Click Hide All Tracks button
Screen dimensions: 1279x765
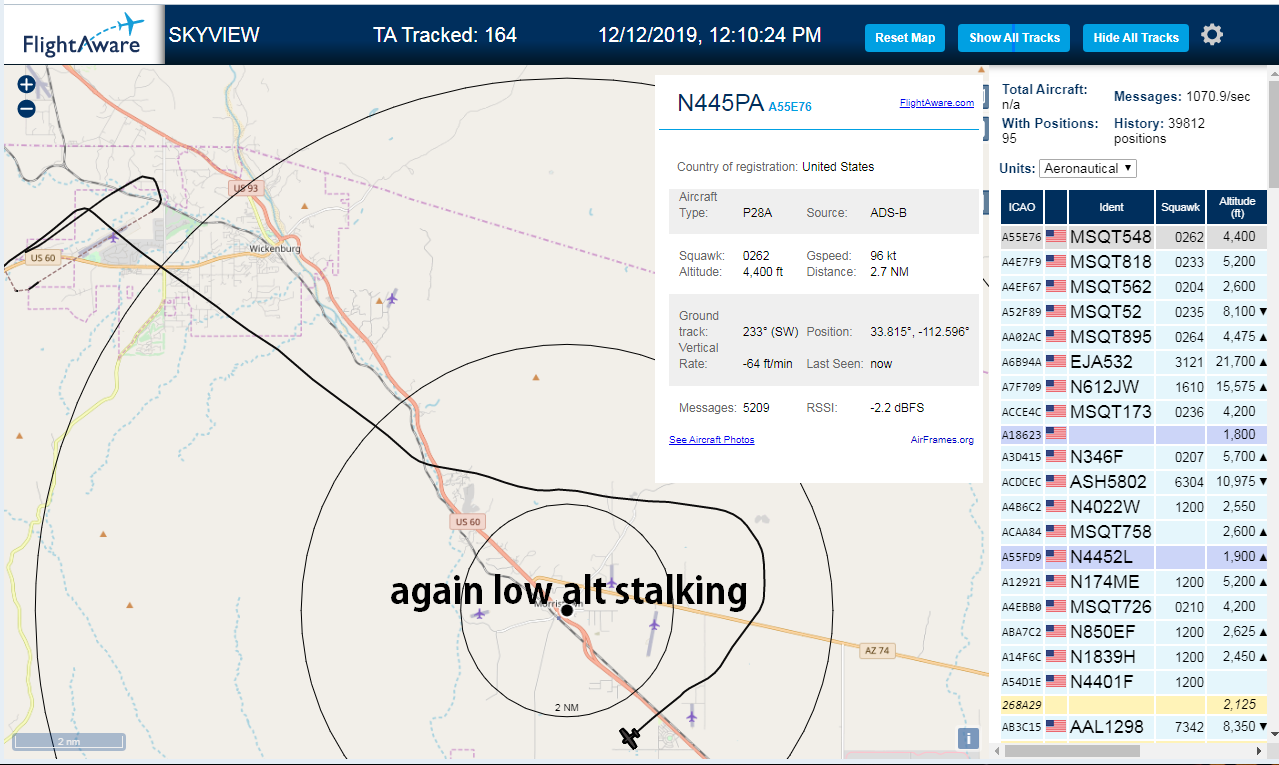click(x=1136, y=38)
